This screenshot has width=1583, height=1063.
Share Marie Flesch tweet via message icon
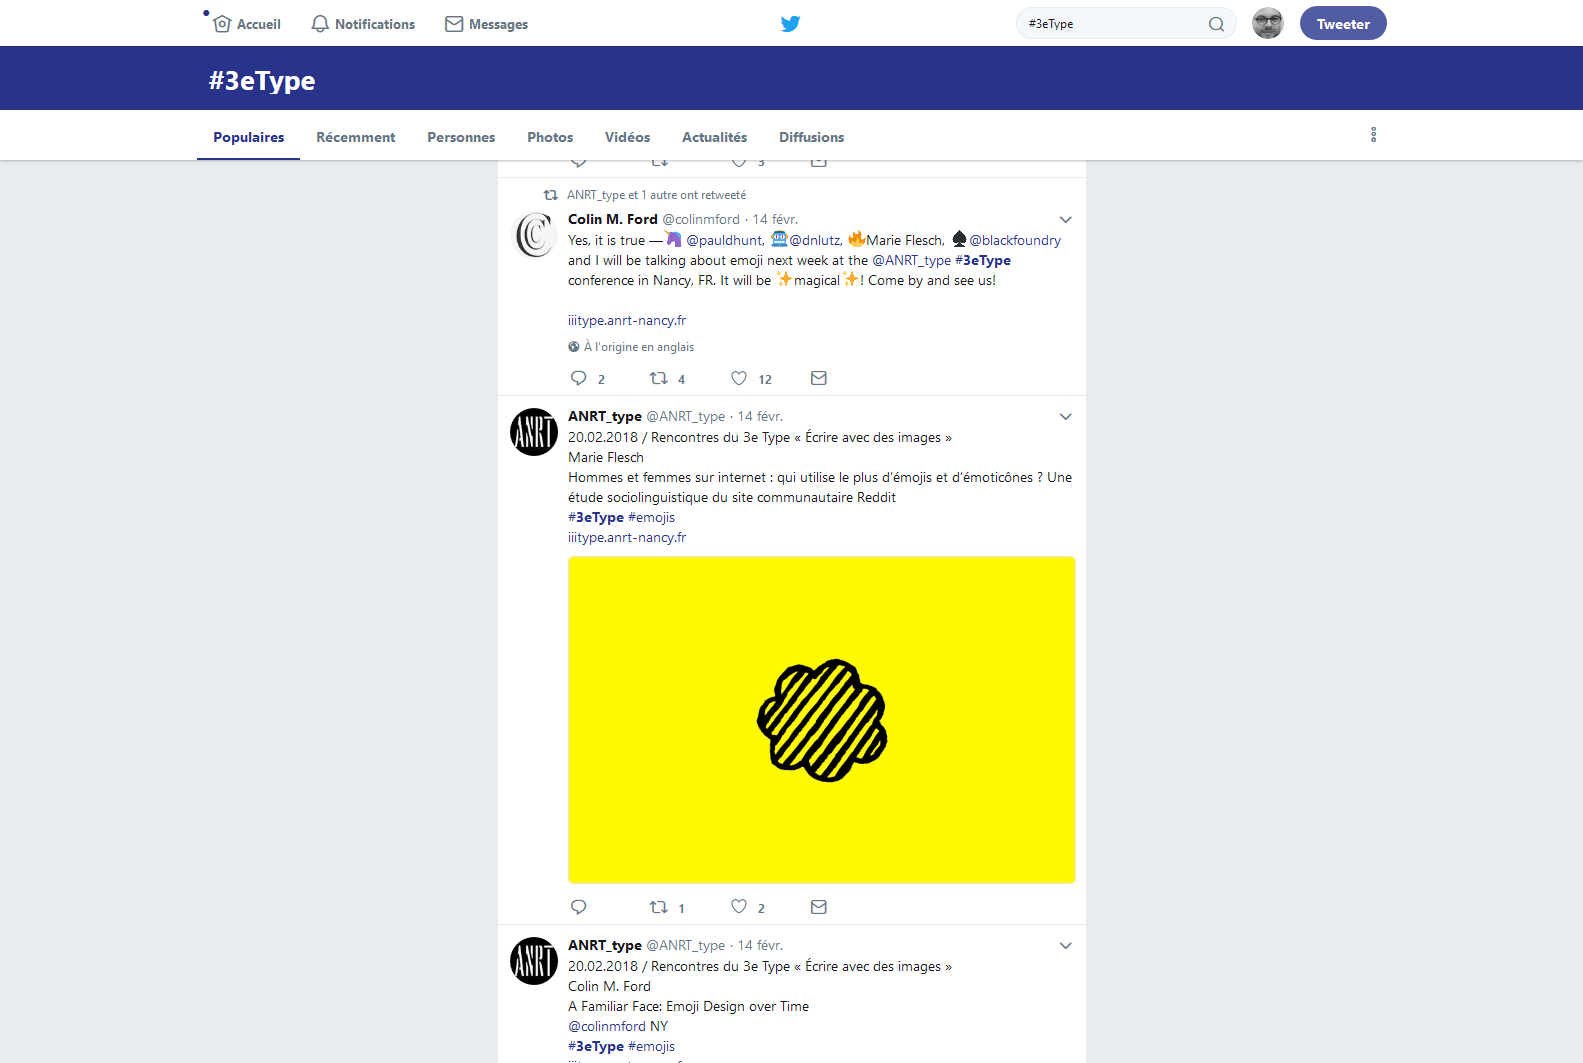point(818,907)
